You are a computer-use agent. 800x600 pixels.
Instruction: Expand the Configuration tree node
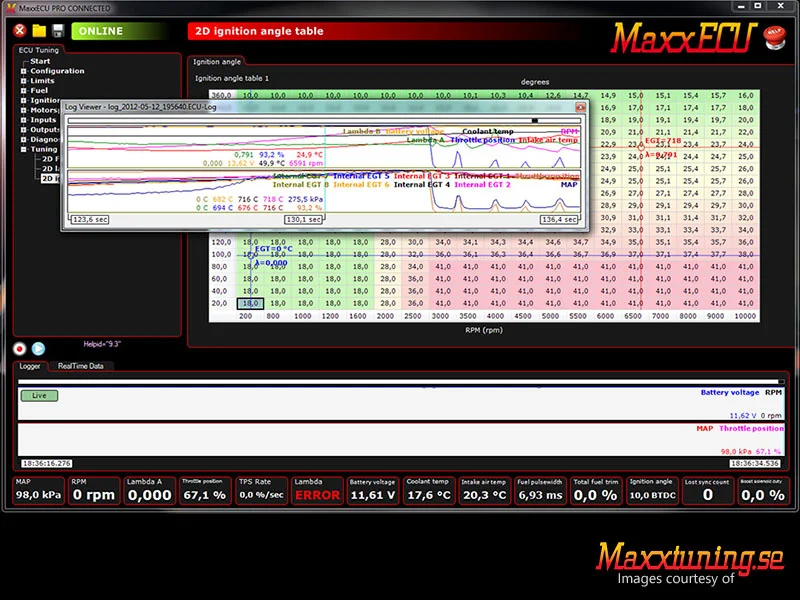[23, 71]
